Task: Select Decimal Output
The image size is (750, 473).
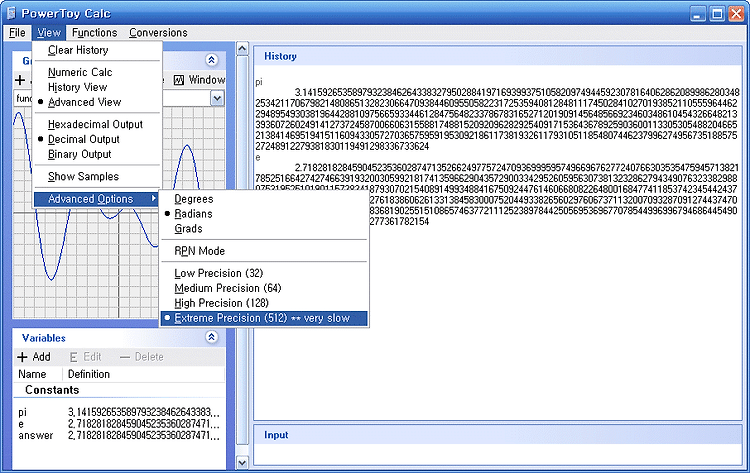Action: click(x=98, y=139)
